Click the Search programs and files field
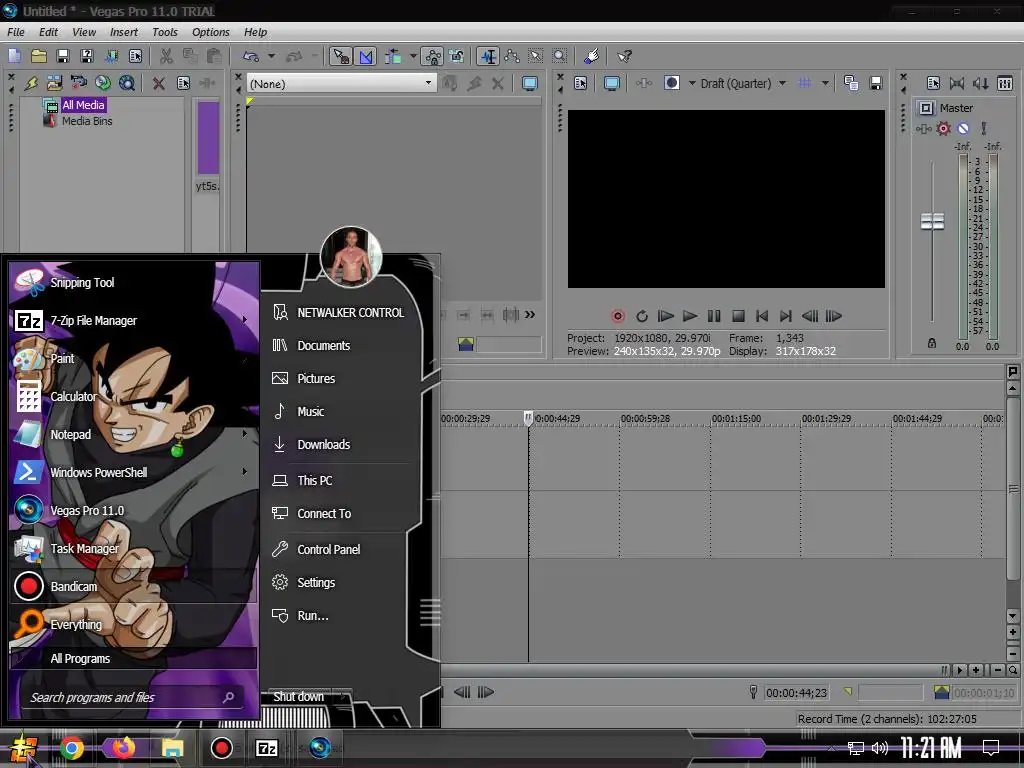The width and height of the screenshot is (1024, 768). [131, 697]
